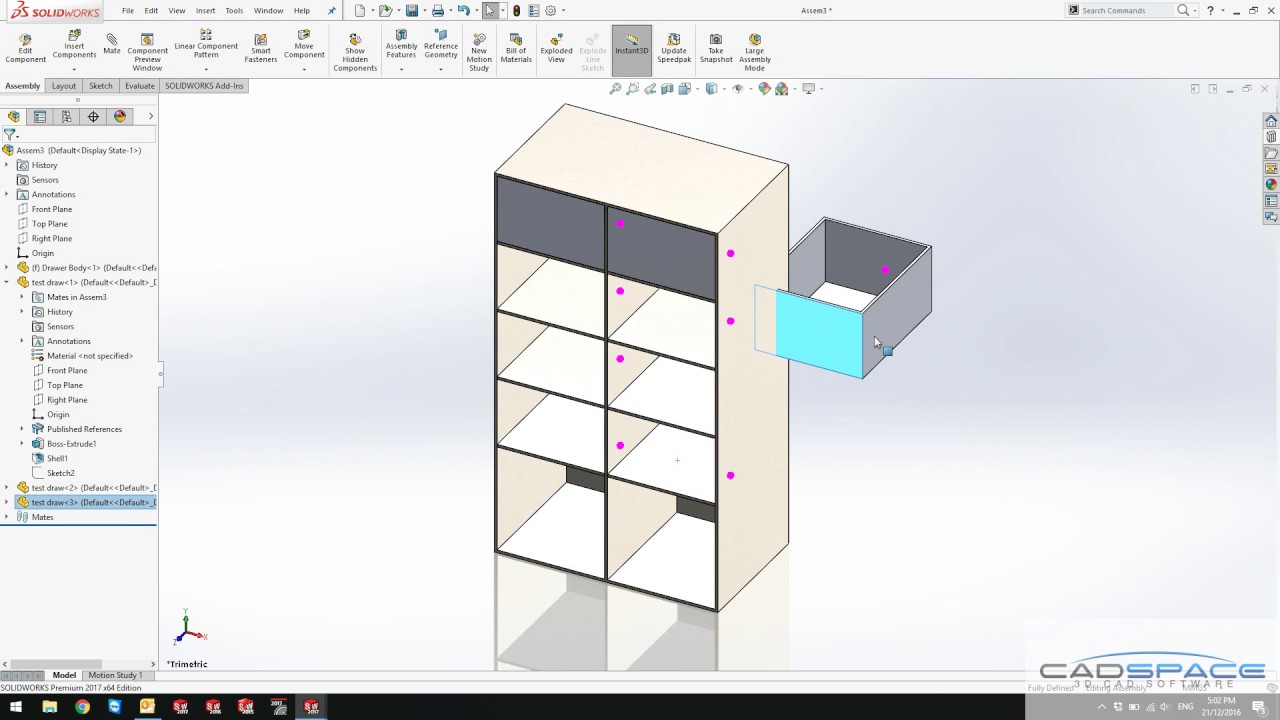1280x720 pixels.
Task: Expand Mates in Assem3 folder
Action: 22,297
